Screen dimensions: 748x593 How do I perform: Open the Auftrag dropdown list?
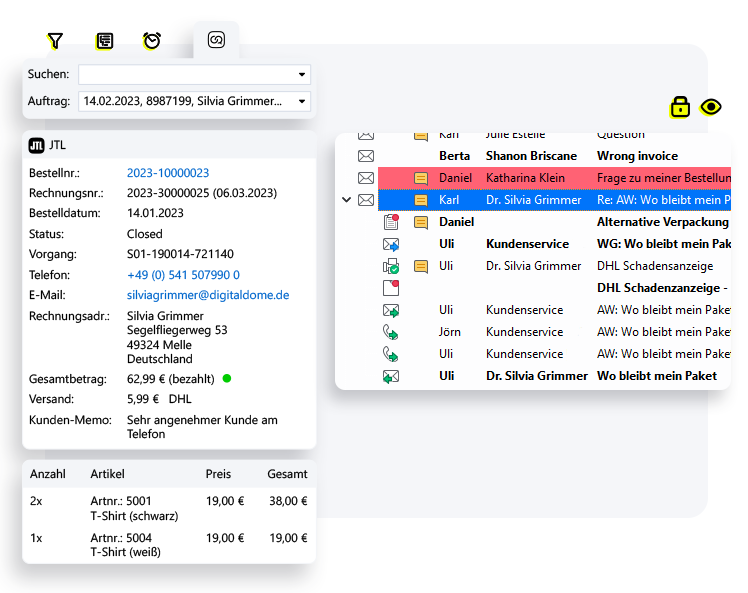302,101
